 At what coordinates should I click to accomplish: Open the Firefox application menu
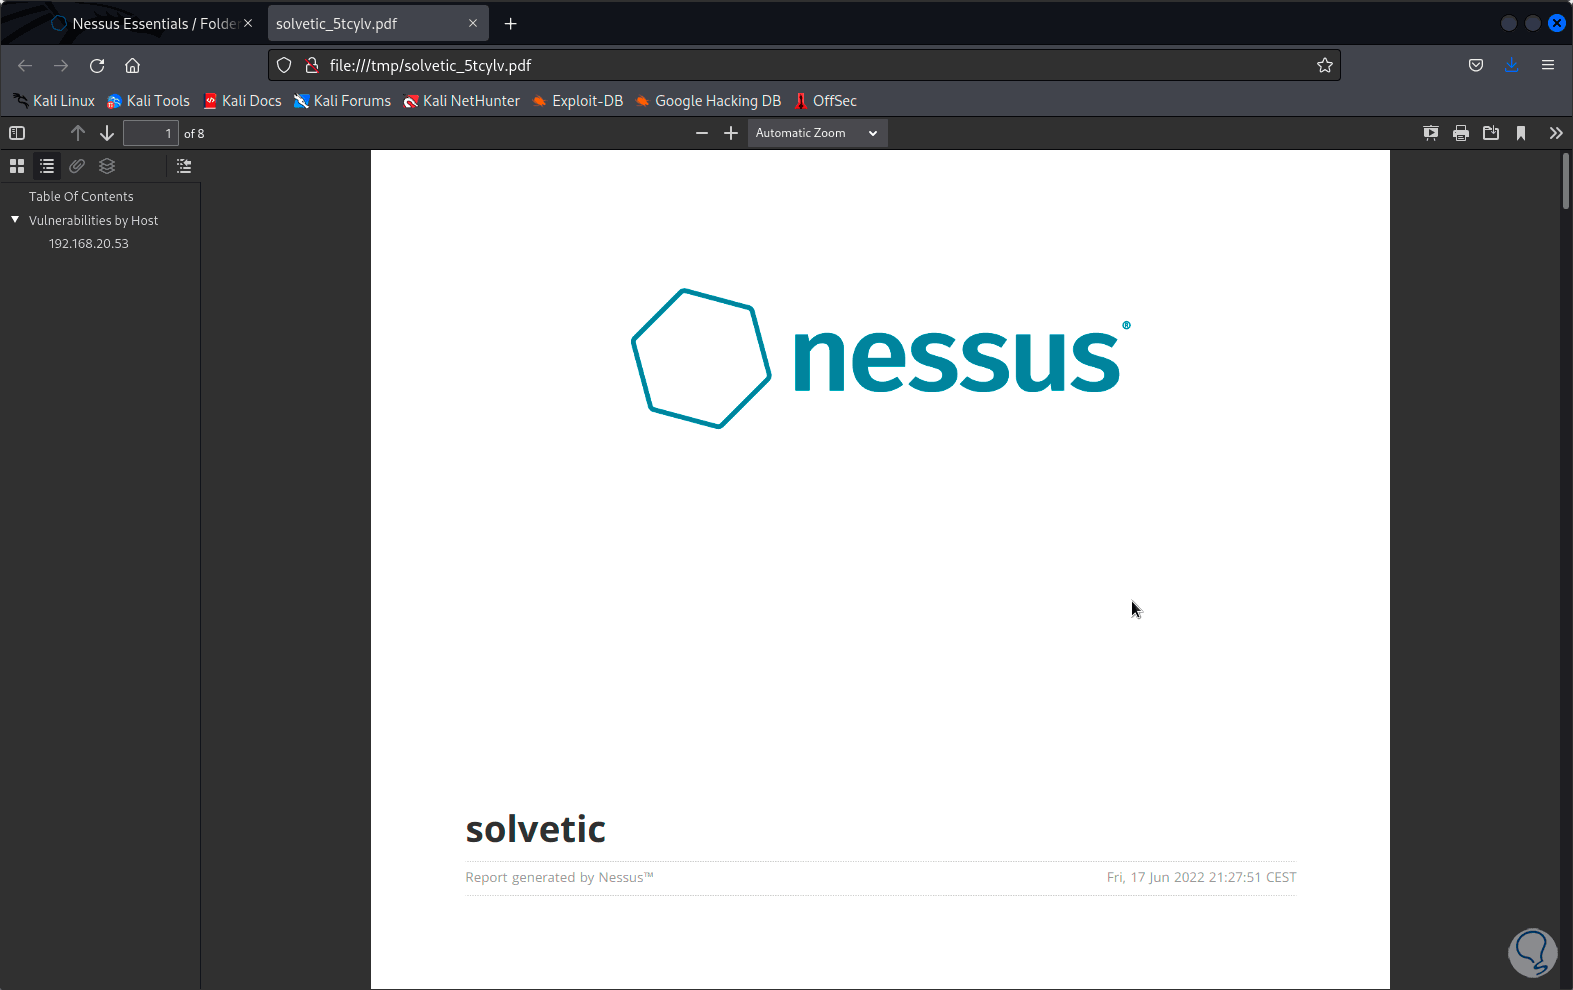click(1548, 66)
